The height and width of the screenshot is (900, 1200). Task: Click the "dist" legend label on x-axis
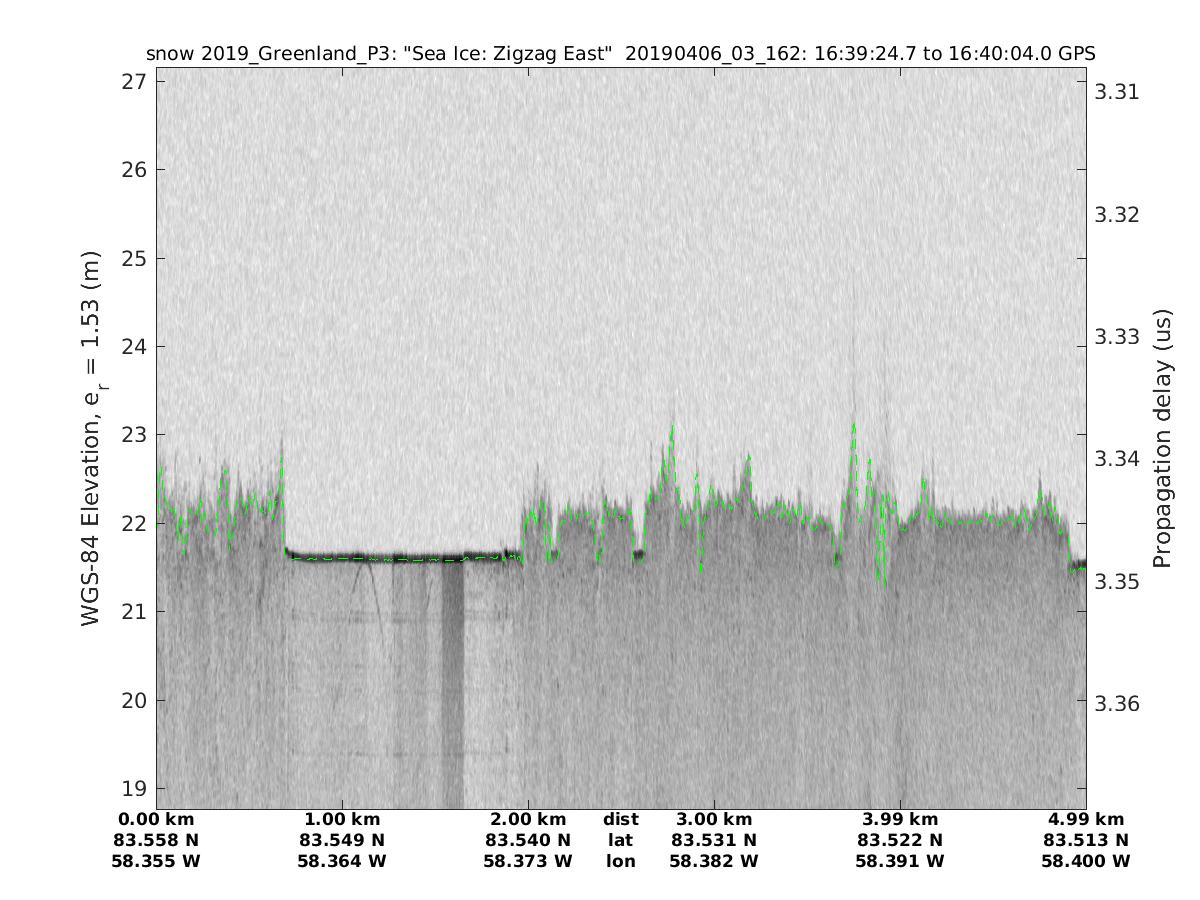[620, 820]
